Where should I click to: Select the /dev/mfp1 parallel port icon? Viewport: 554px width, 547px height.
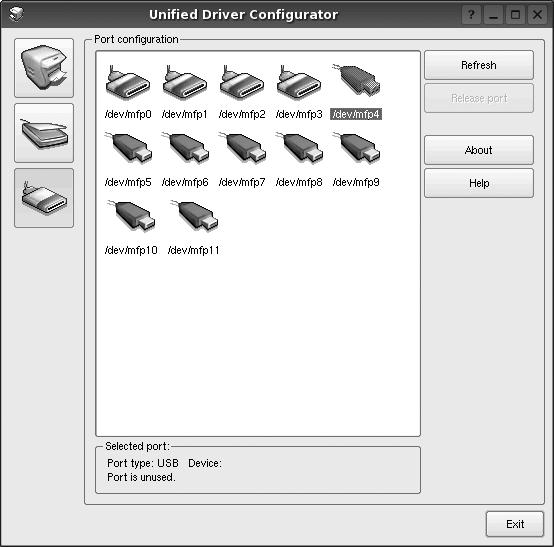[x=185, y=83]
